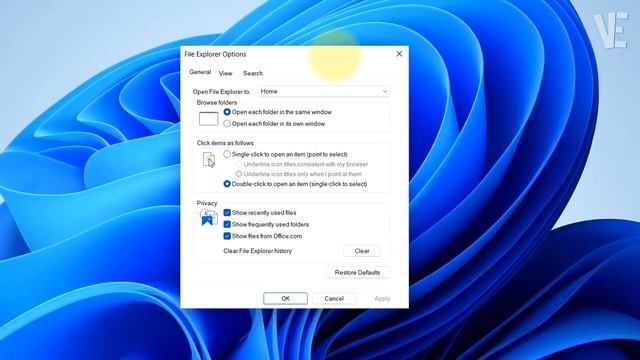Open the Search tab
The height and width of the screenshot is (360, 640).
(253, 73)
